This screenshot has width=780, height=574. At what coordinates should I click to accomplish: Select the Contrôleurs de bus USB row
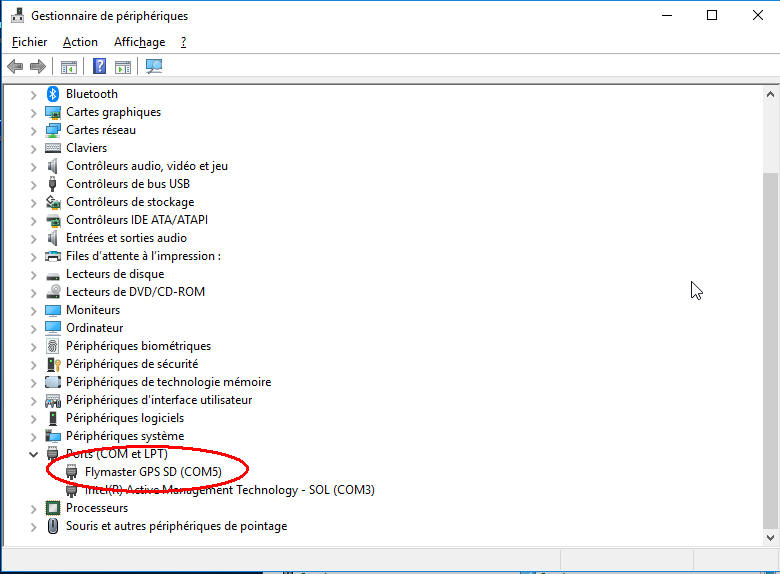coord(128,184)
